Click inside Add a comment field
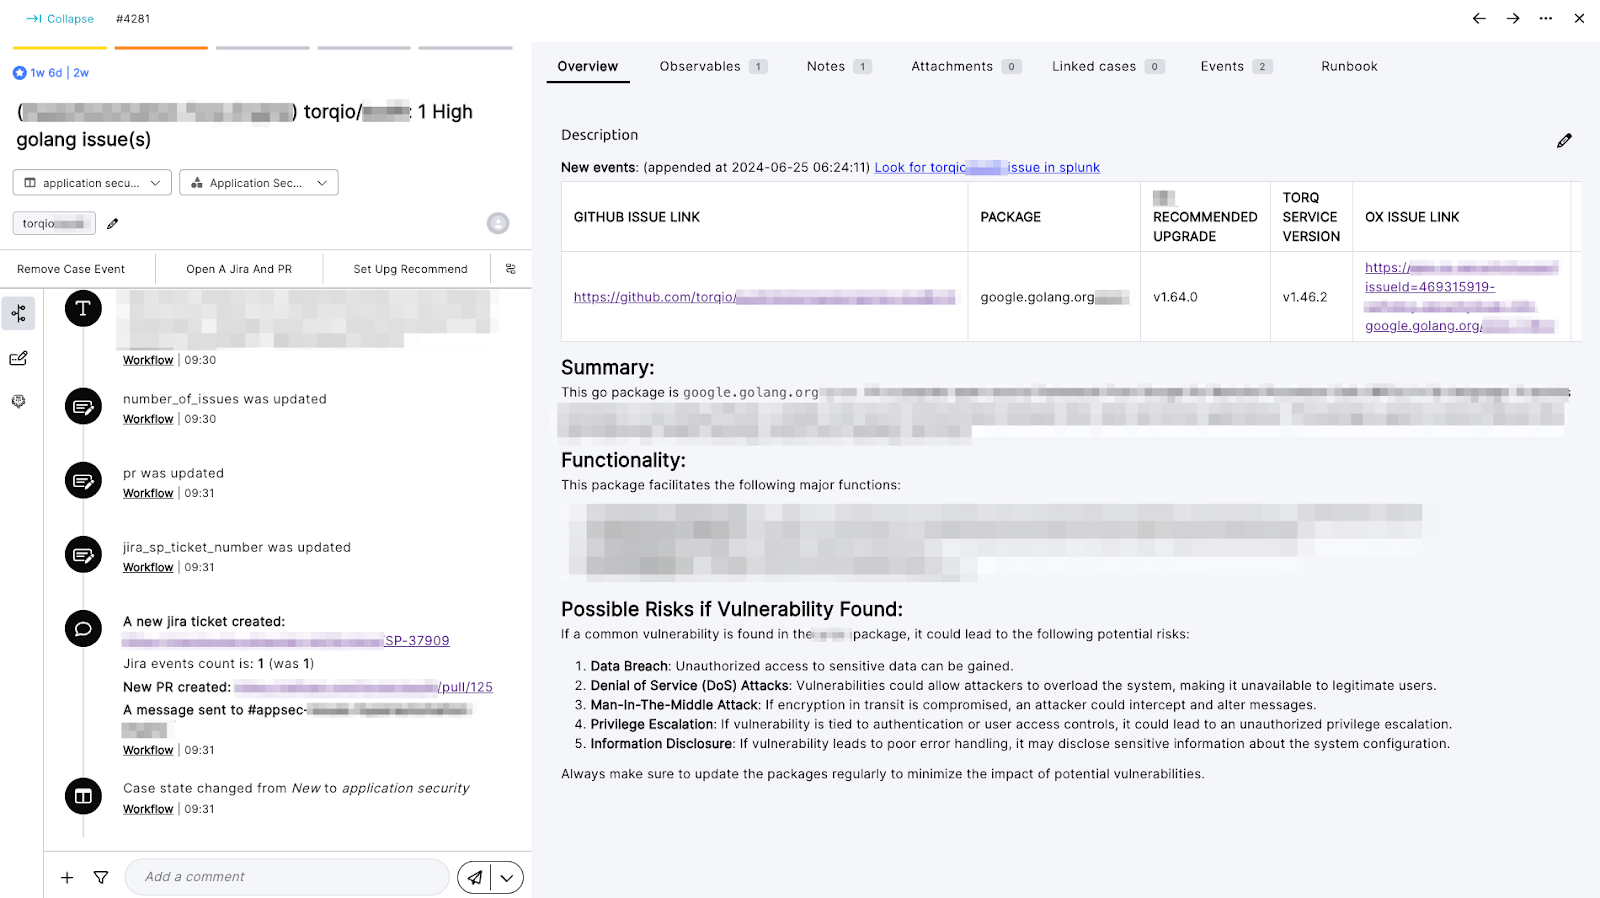Viewport: 1600px width, 898px height. (x=286, y=877)
